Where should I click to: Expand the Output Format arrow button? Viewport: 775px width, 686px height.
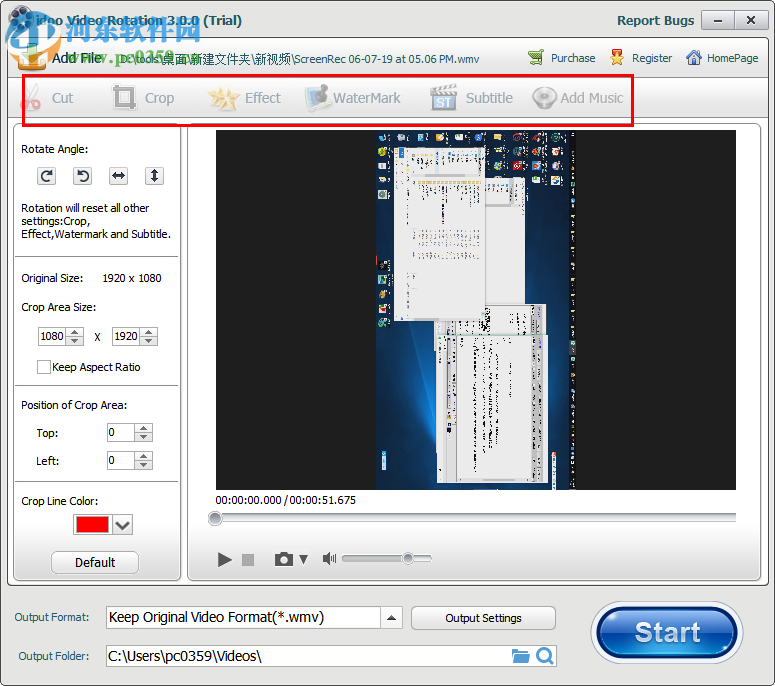391,618
